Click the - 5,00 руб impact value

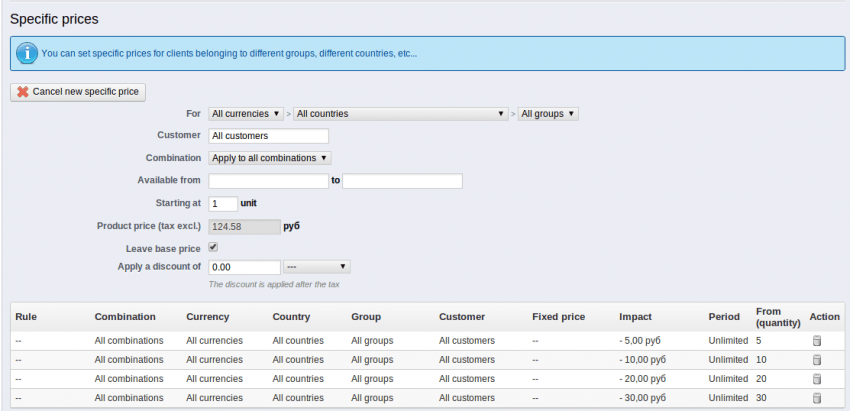coord(640,341)
